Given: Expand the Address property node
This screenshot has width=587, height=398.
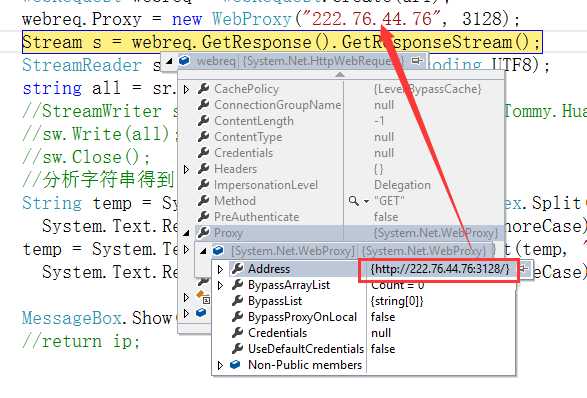Looking at the screenshot, I should (220, 269).
